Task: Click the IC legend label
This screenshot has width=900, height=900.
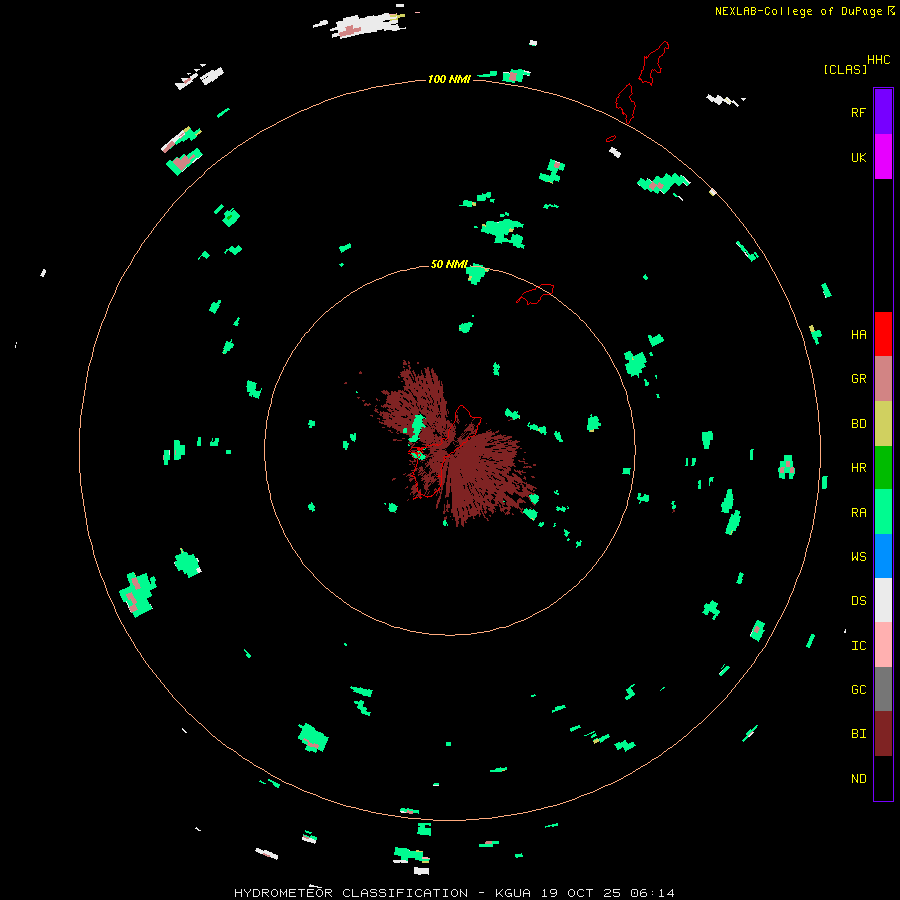Action: (858, 646)
